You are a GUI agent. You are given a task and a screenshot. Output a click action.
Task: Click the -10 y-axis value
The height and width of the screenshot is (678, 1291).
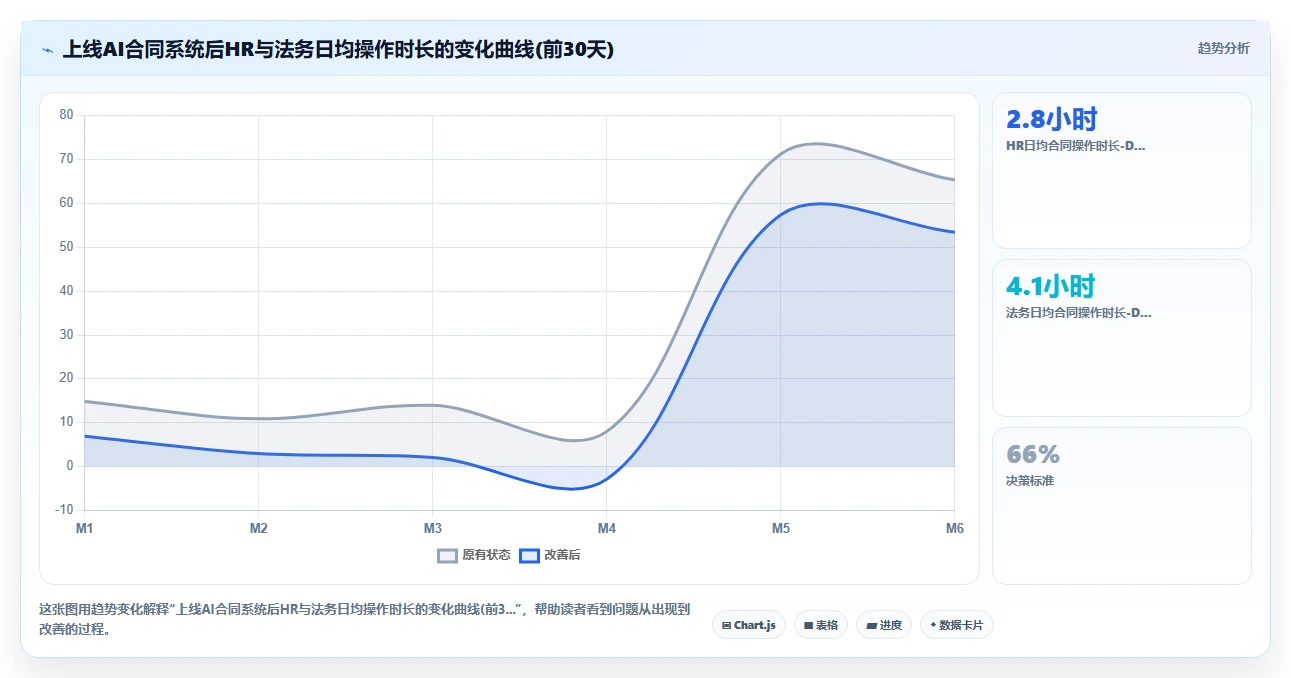pos(65,510)
